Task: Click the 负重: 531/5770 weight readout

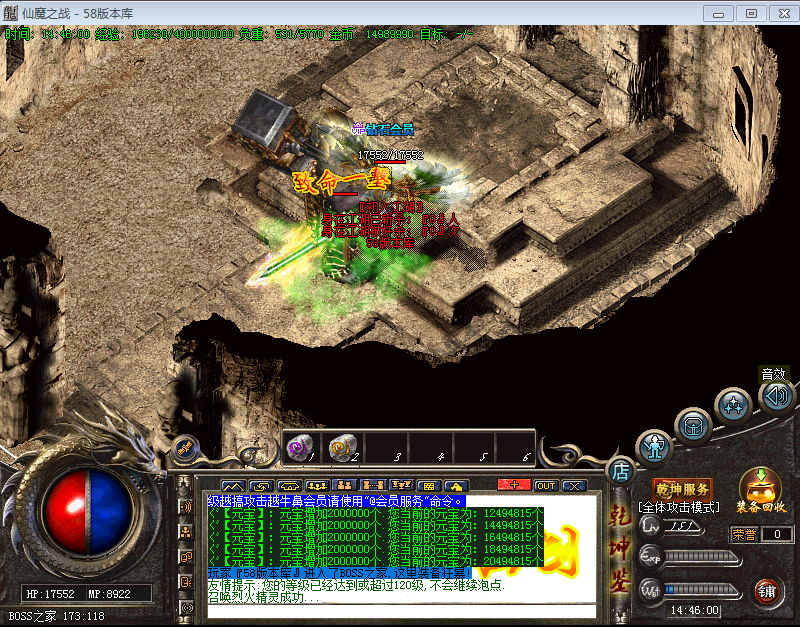Action: point(281,34)
